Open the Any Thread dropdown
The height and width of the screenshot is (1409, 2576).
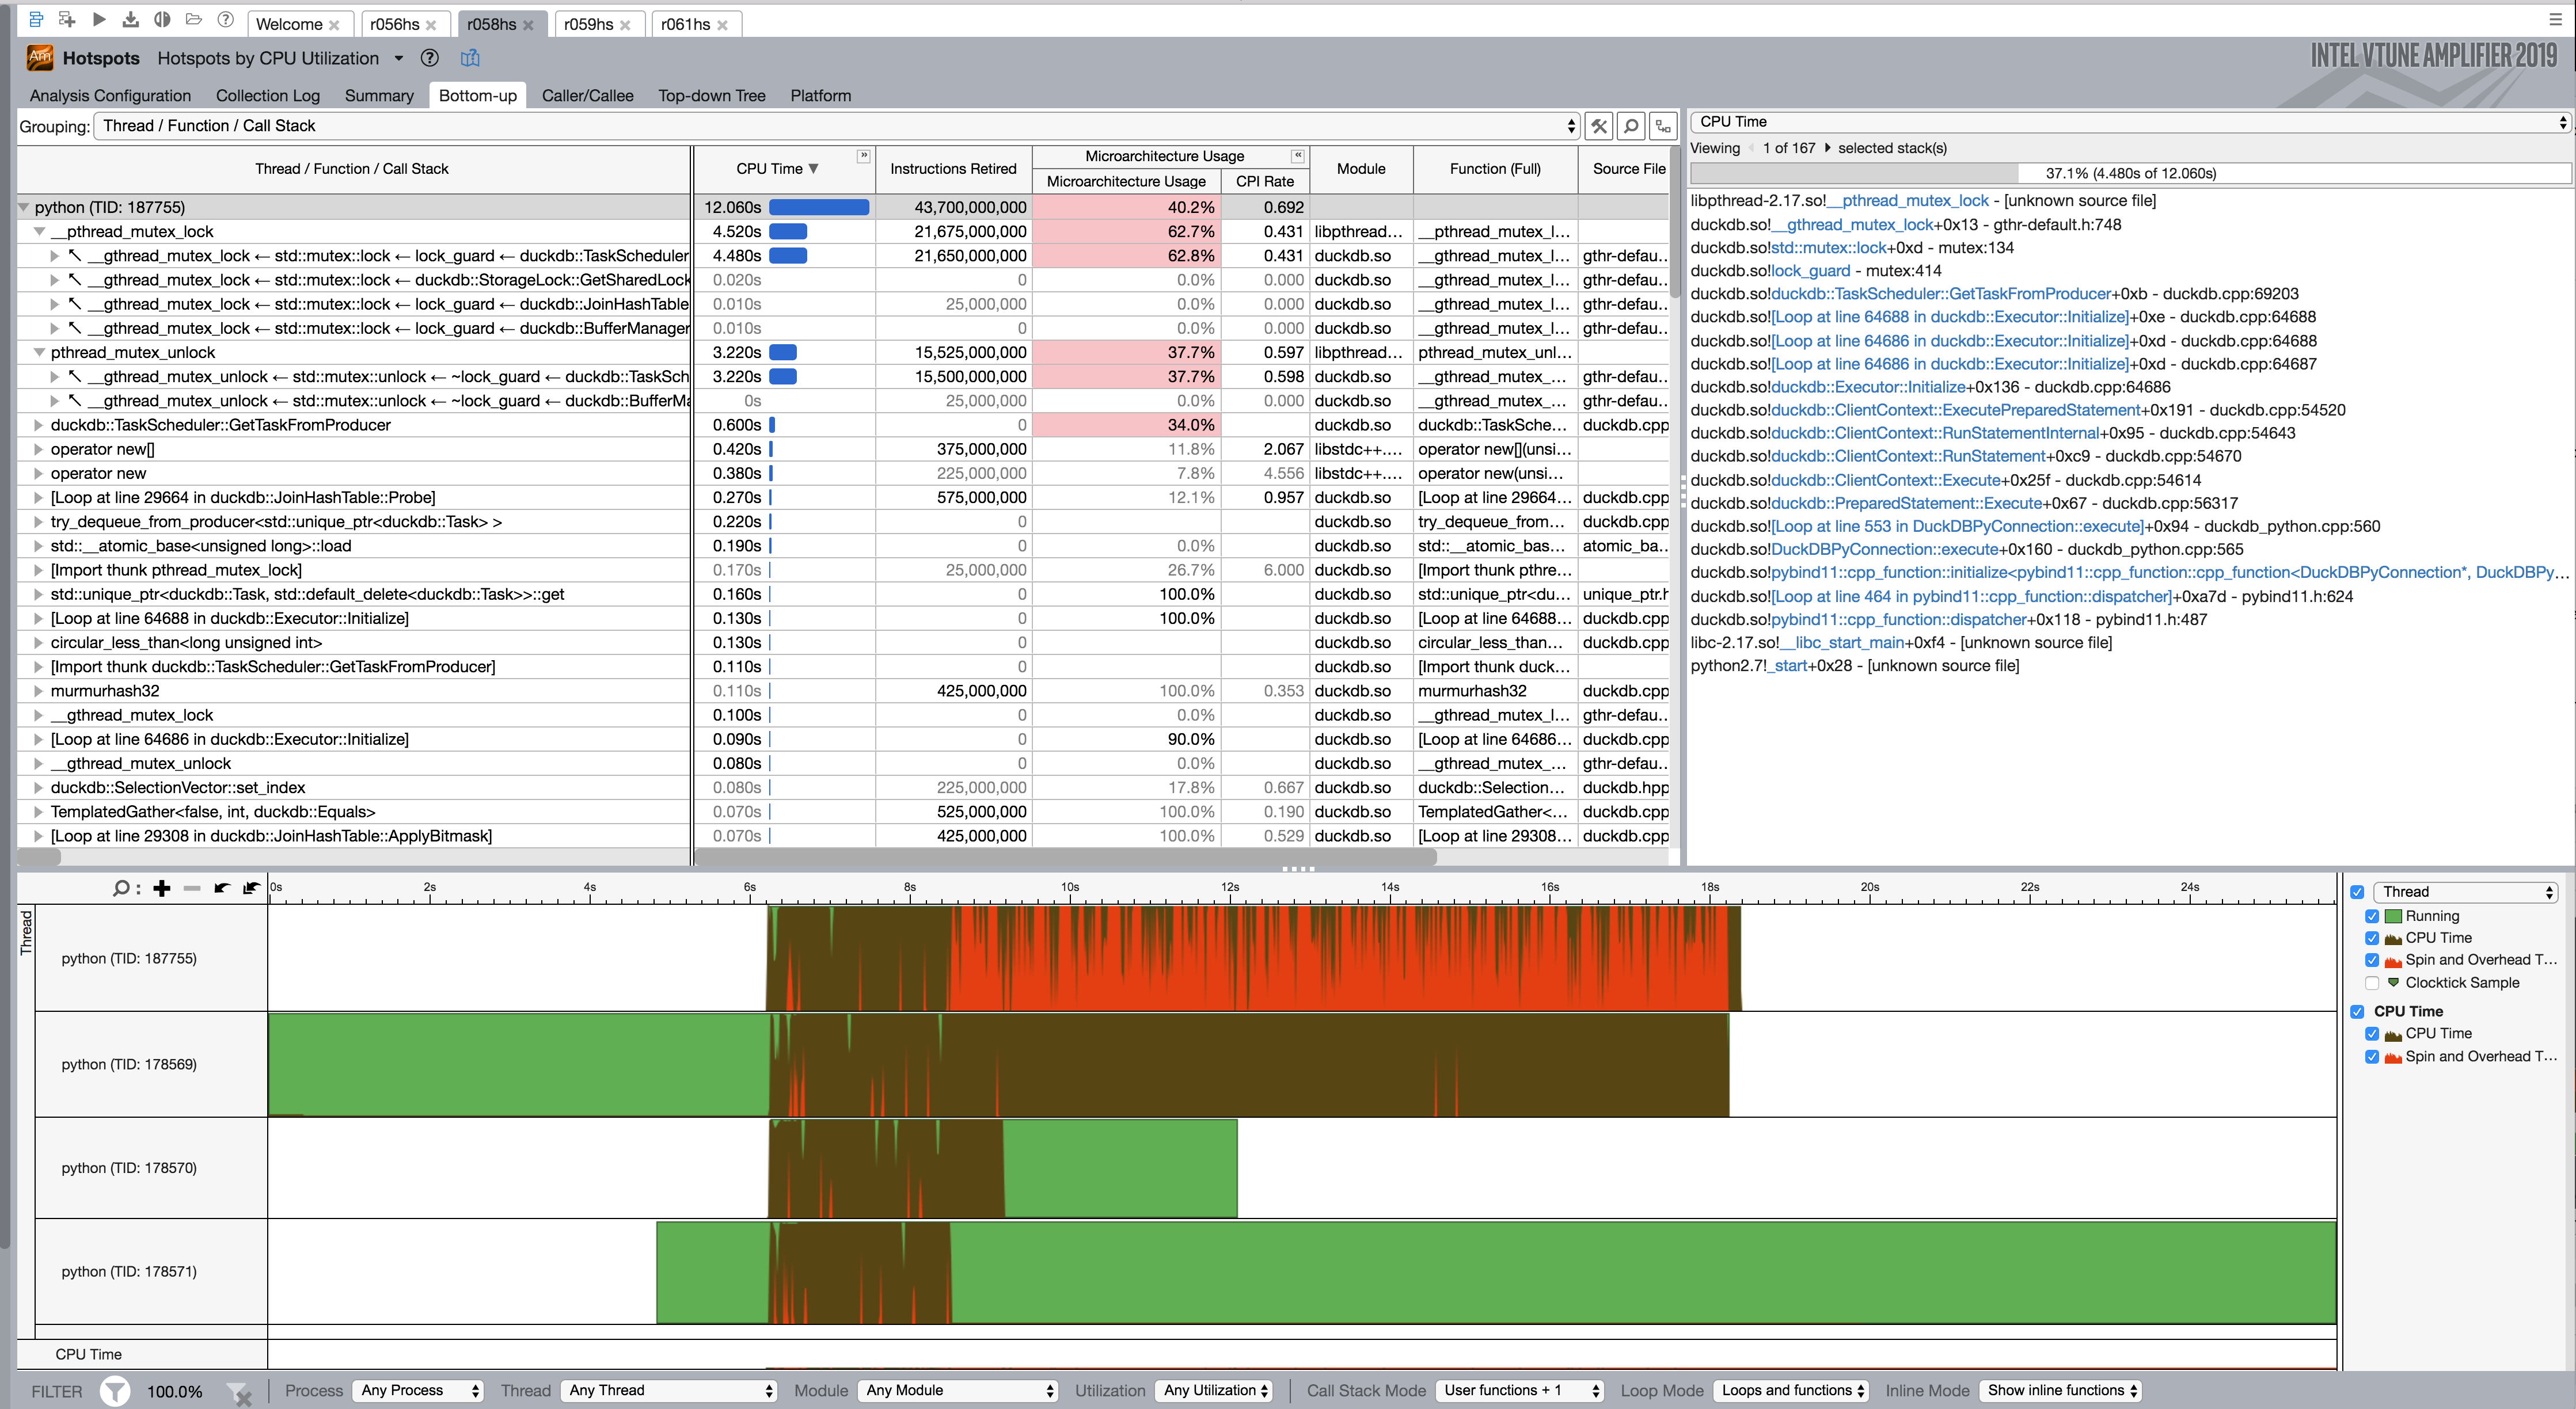669,1391
